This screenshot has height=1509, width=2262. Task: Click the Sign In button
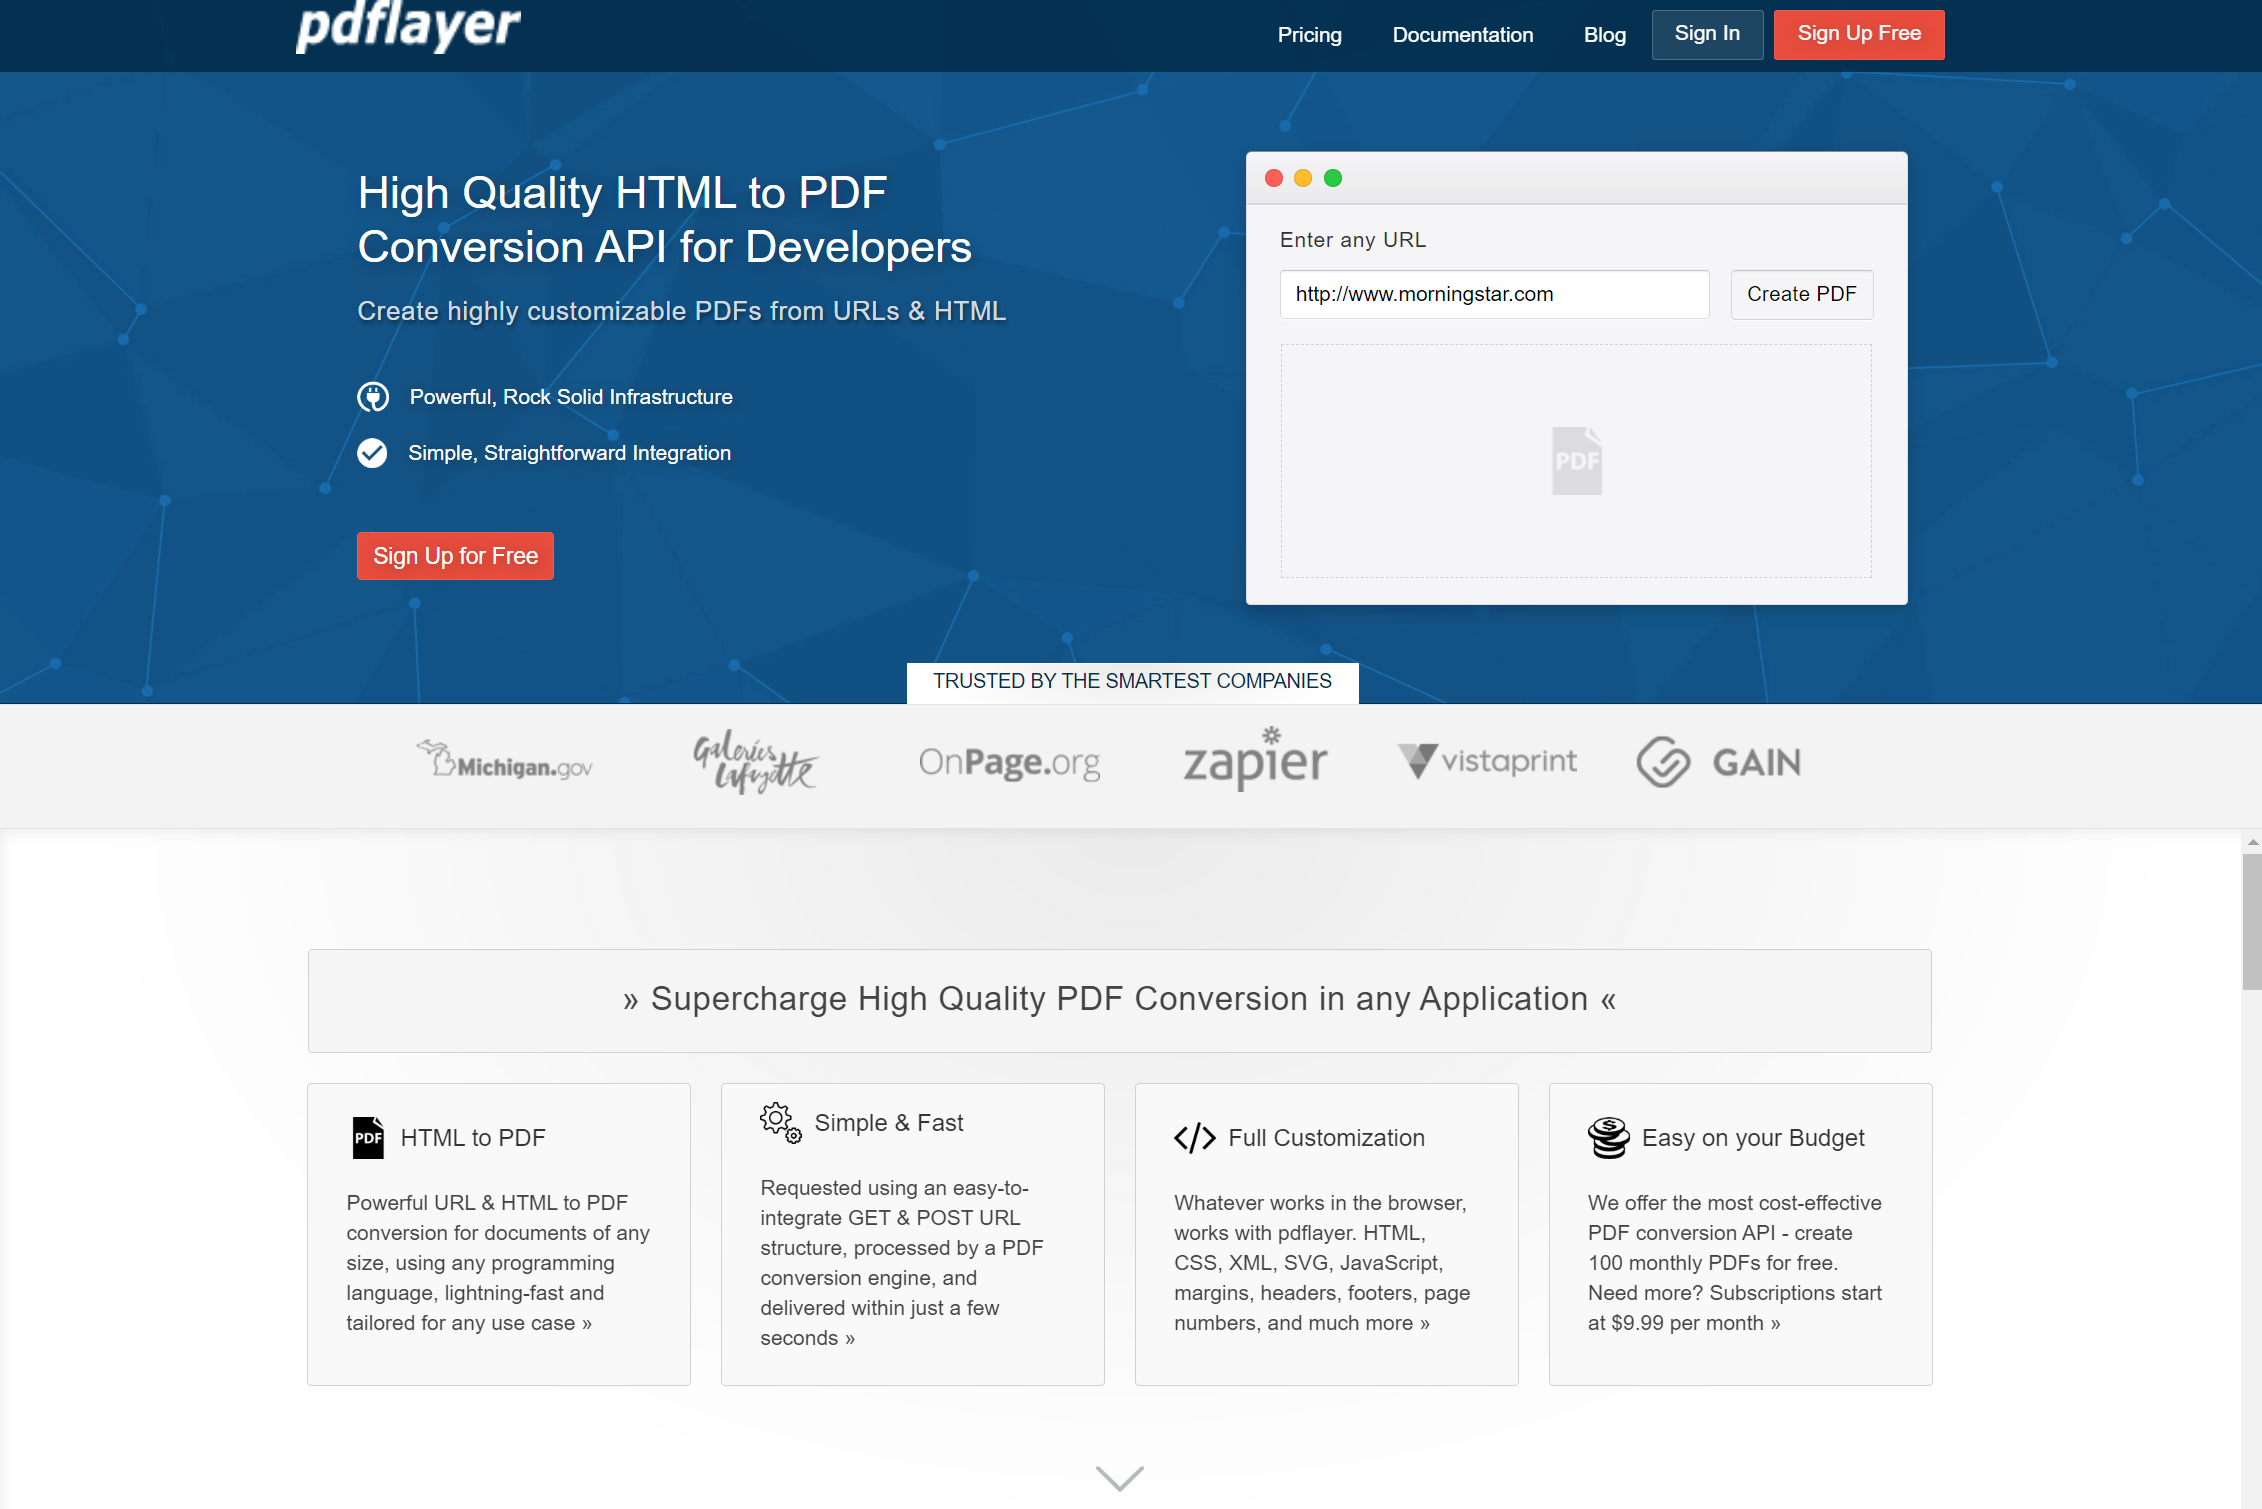[x=1707, y=34]
